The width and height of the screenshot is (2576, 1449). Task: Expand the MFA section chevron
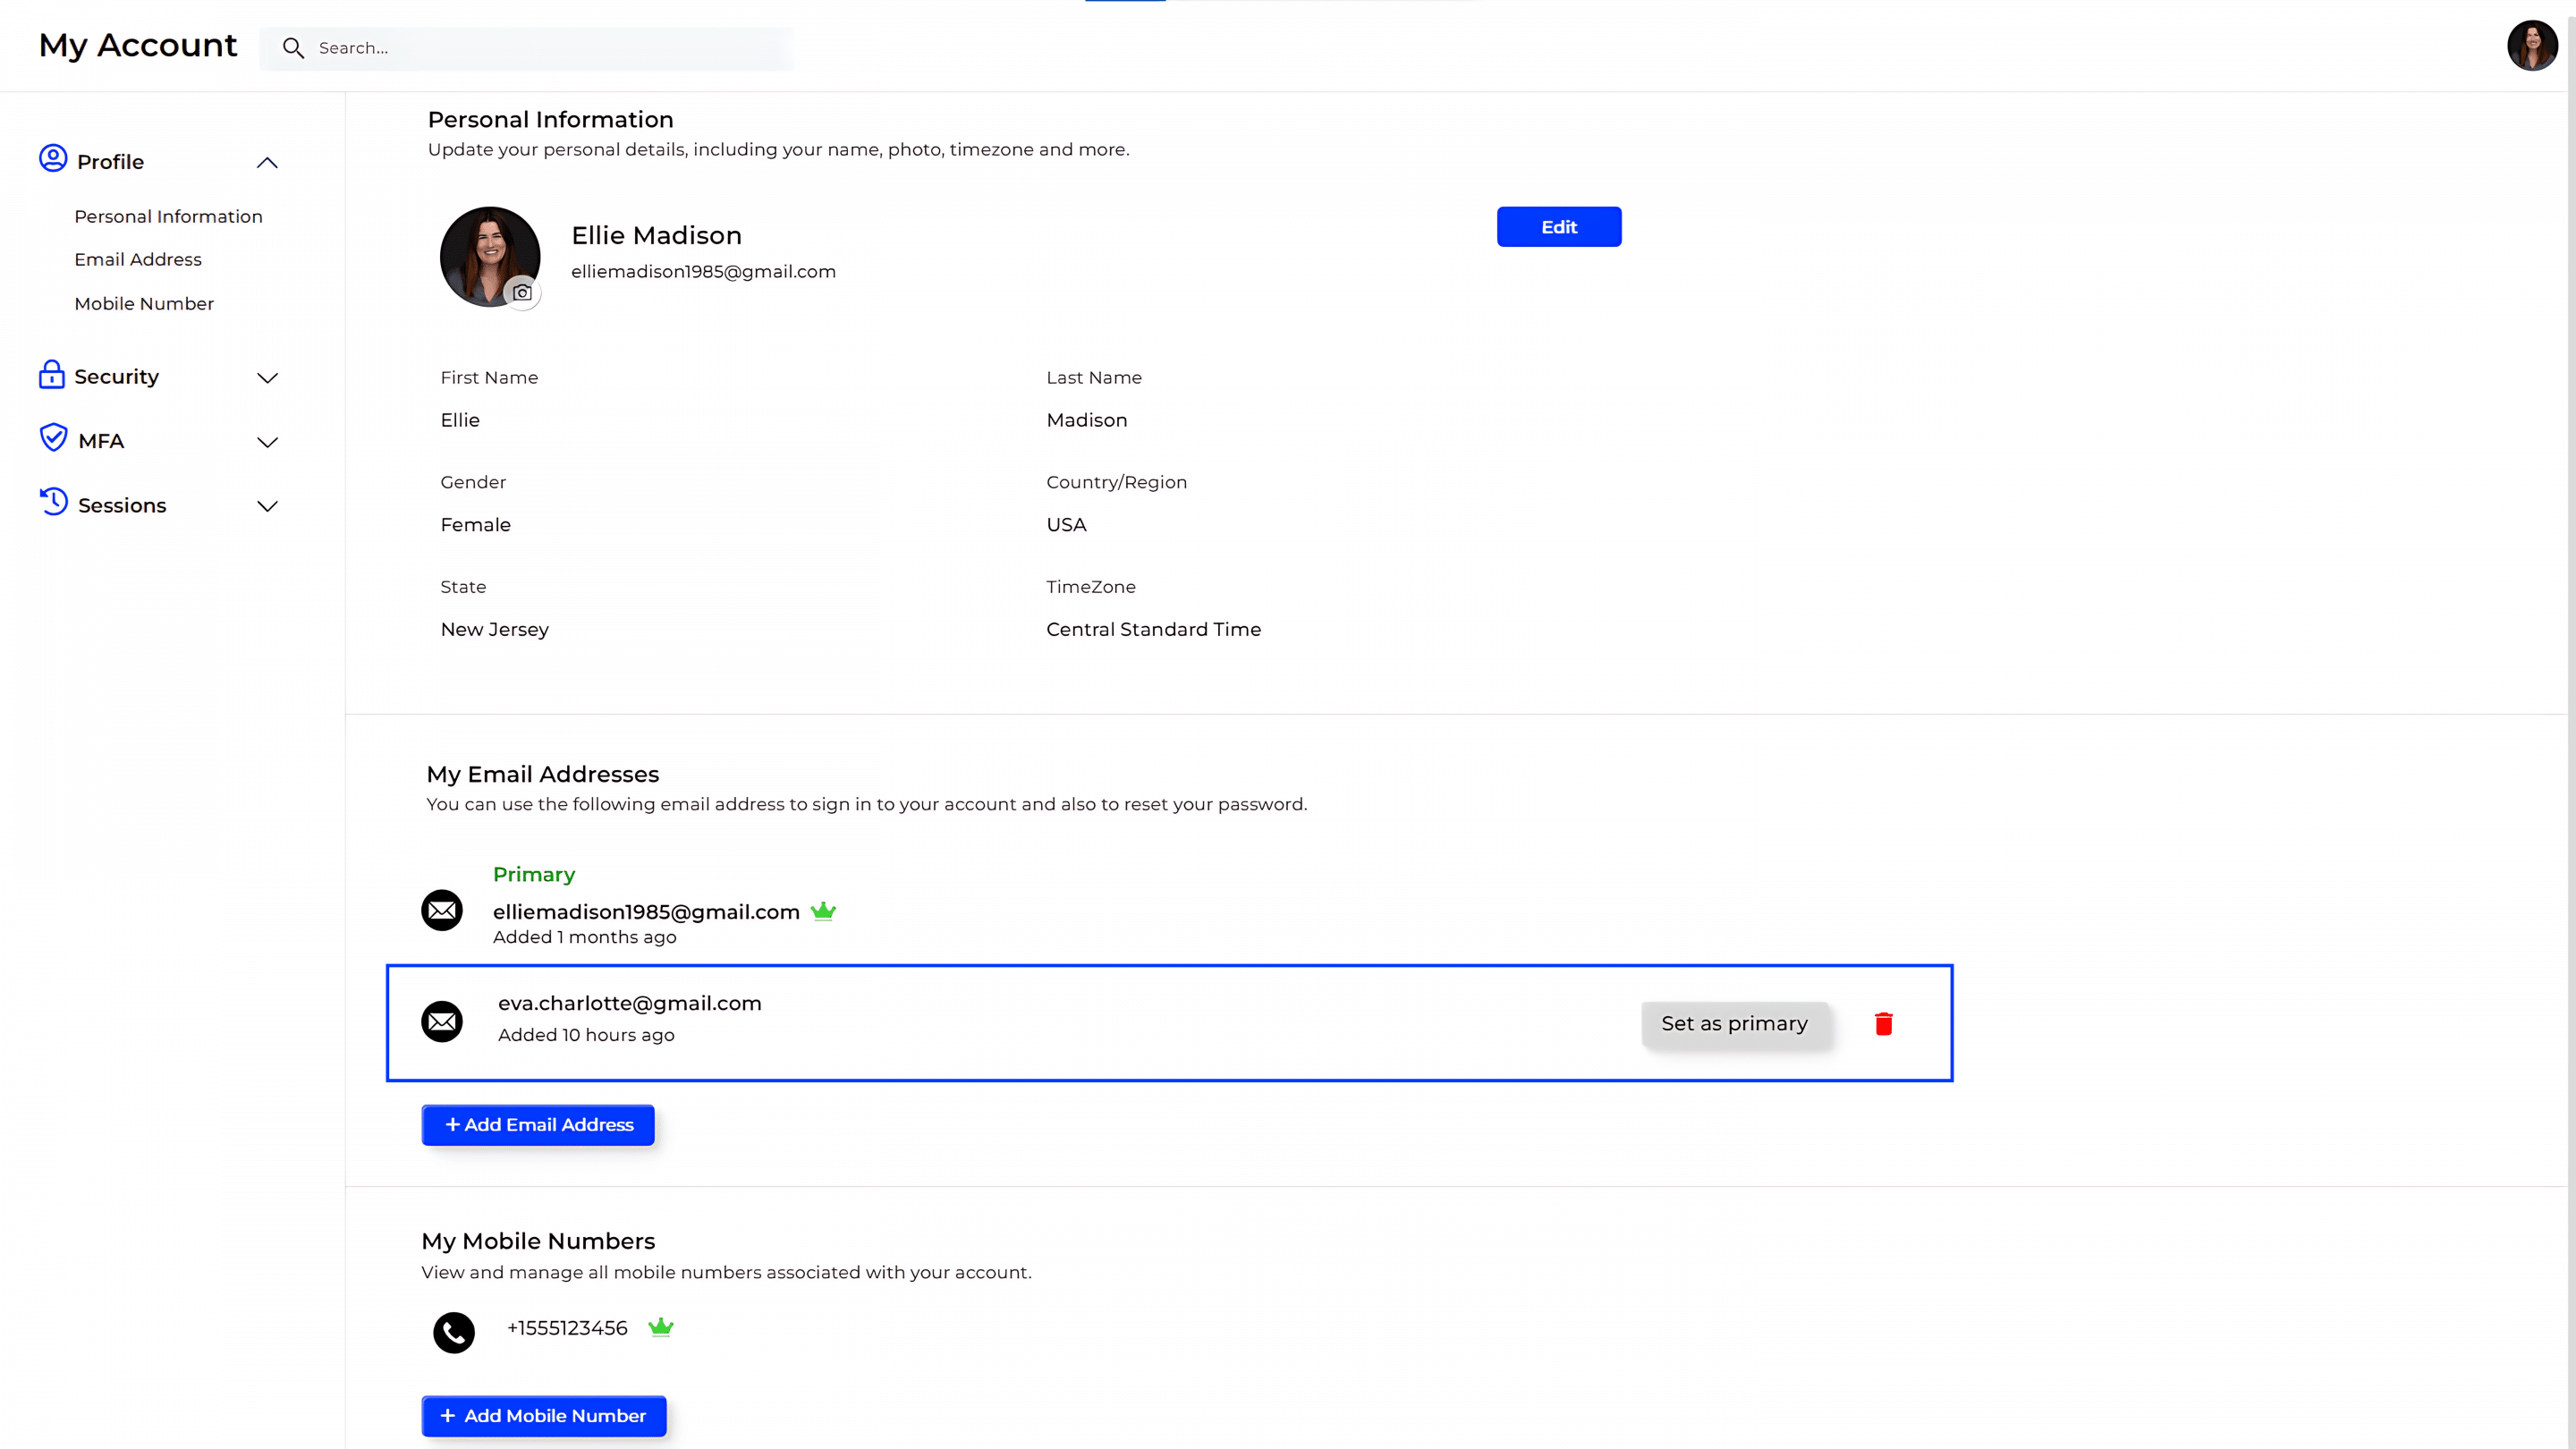(x=267, y=442)
